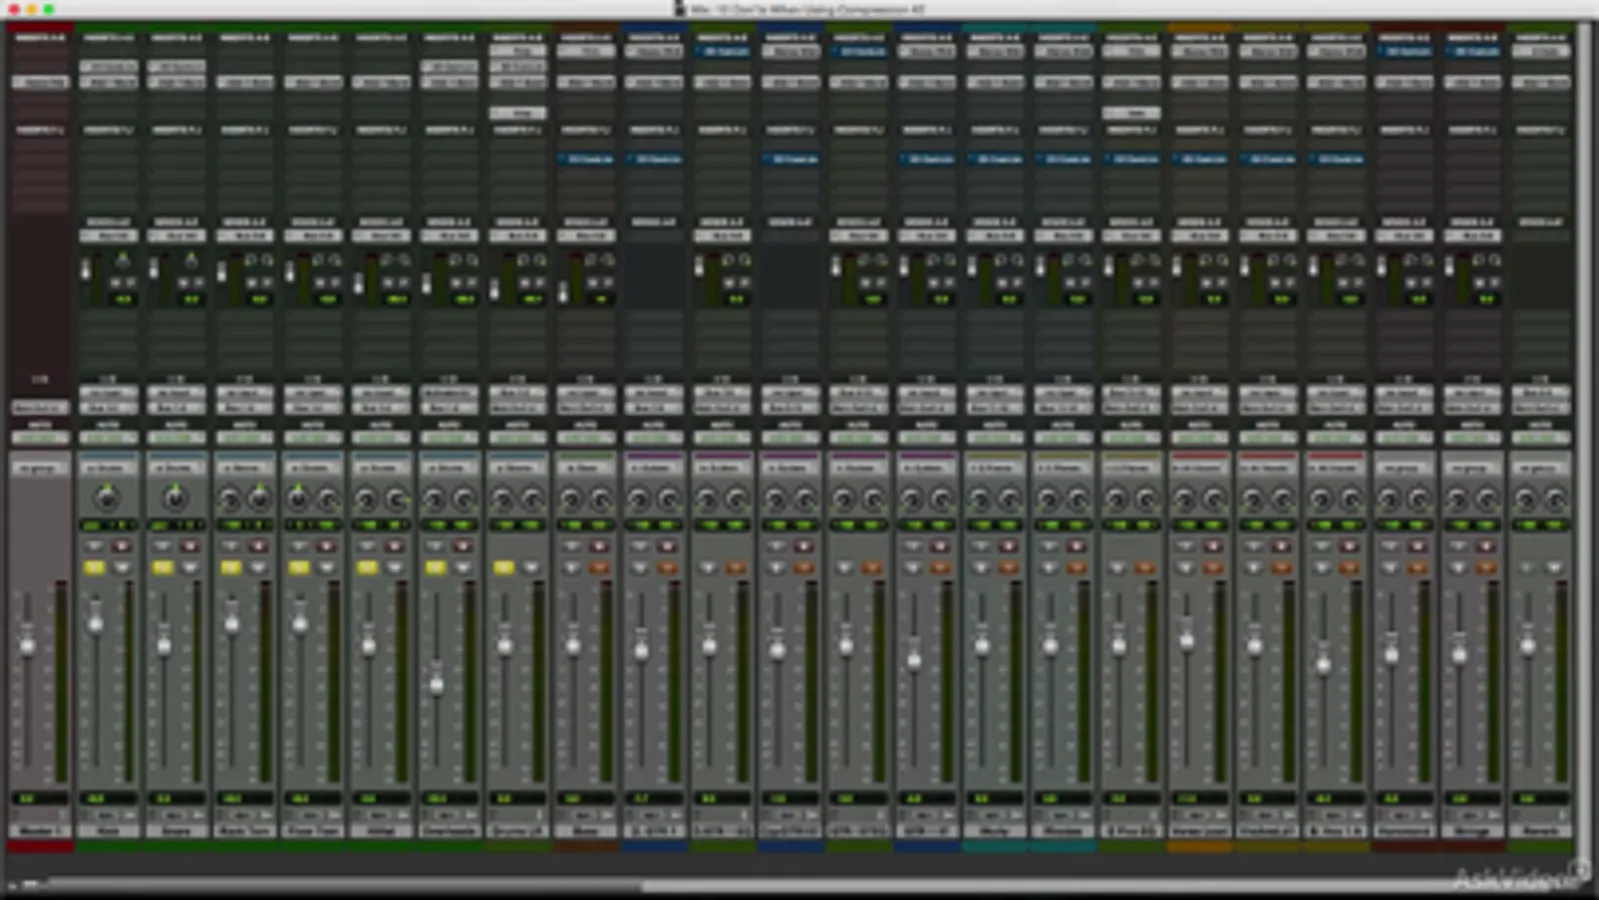This screenshot has height=900, width=1599.
Task: Open the output path selector on the master strip
Action: 40,408
